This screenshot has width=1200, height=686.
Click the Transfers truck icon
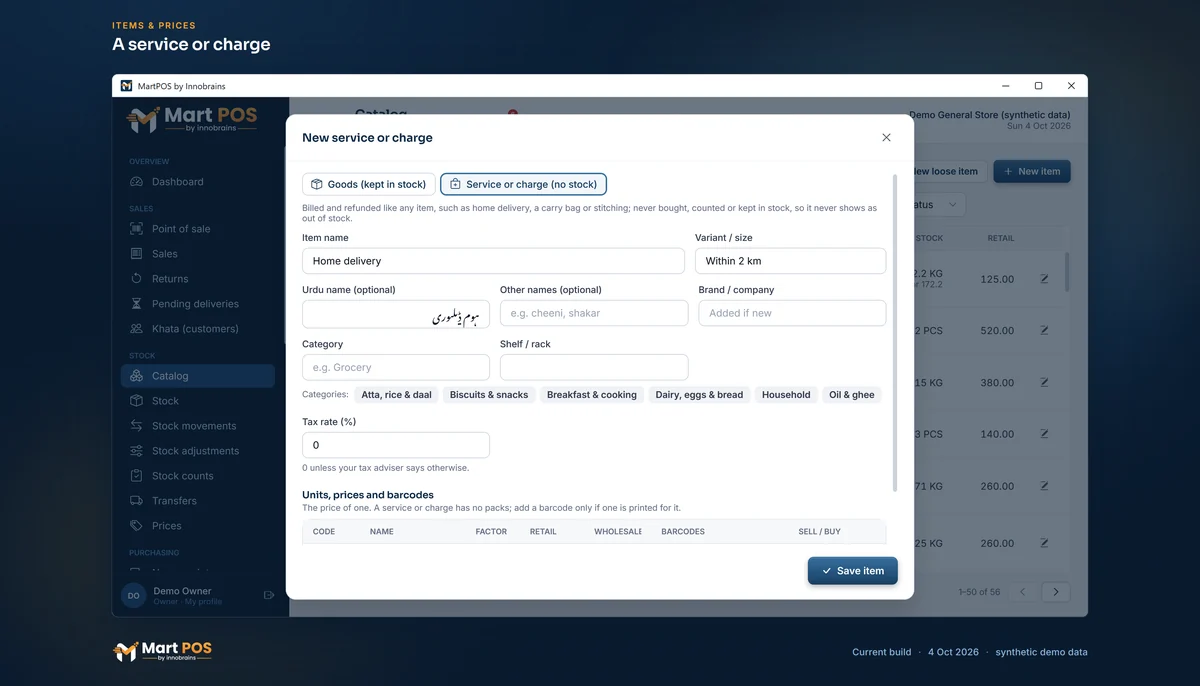pyautogui.click(x=136, y=501)
